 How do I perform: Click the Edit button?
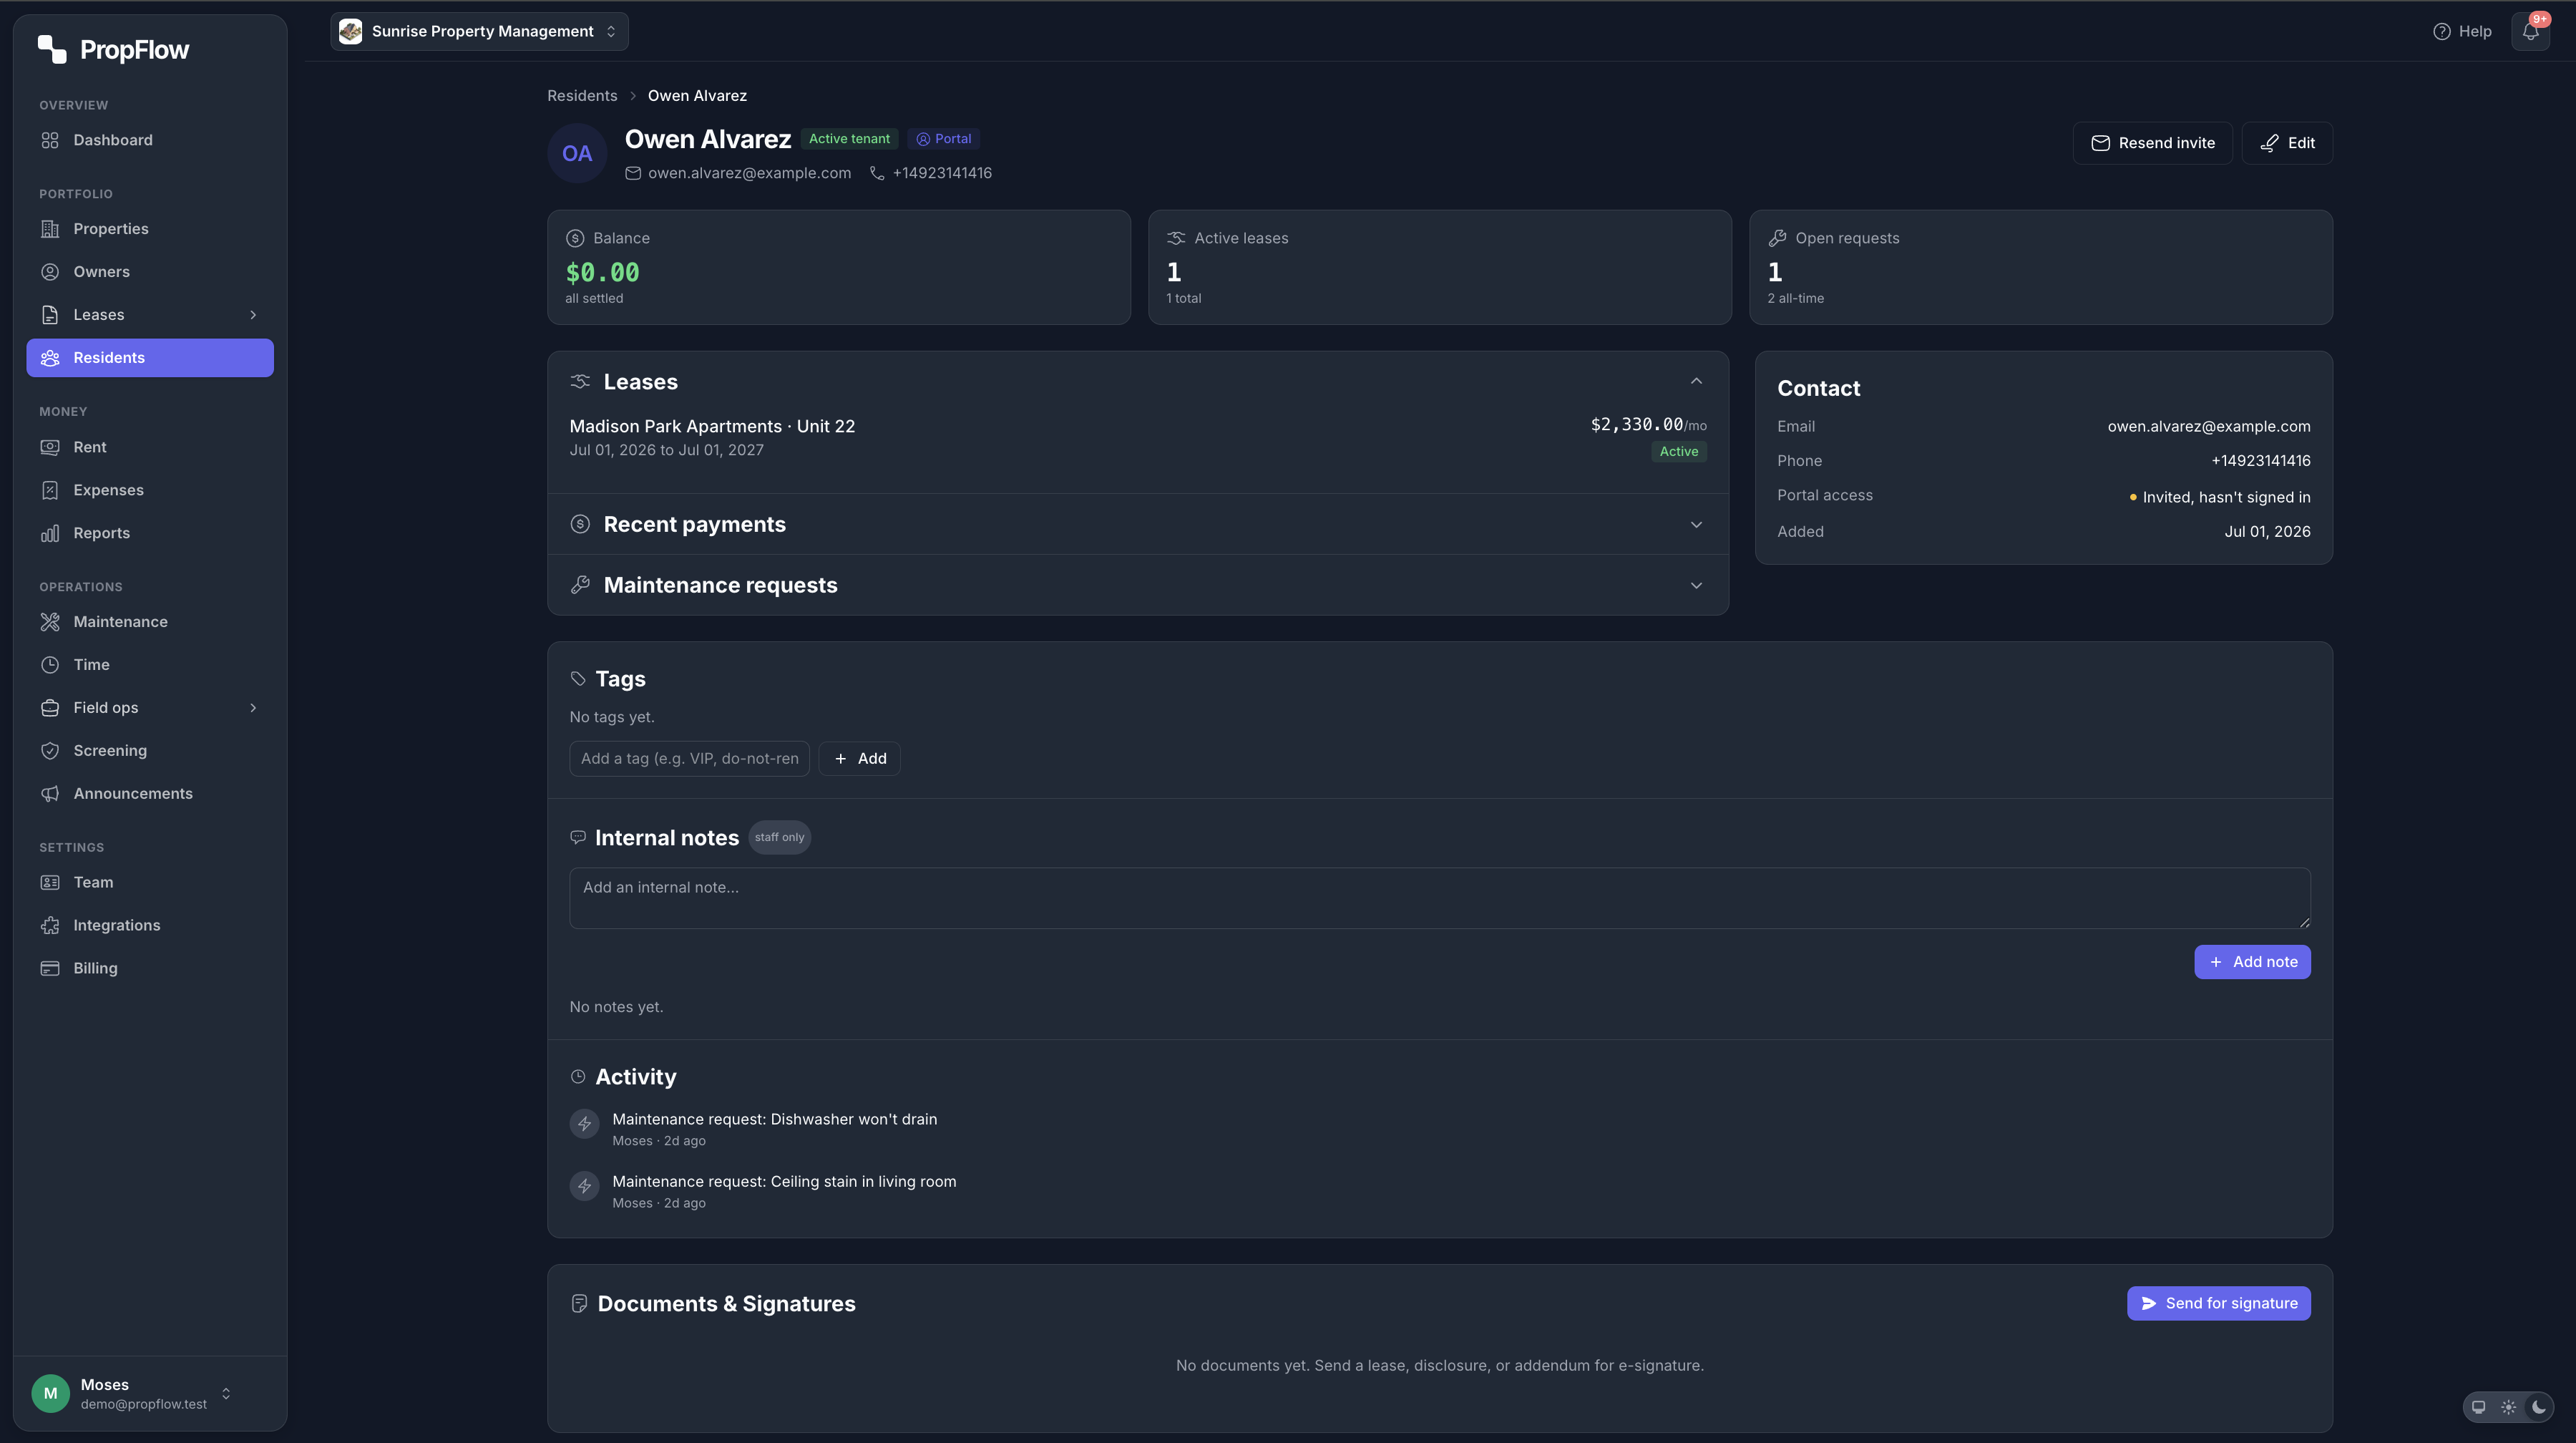click(x=2286, y=143)
